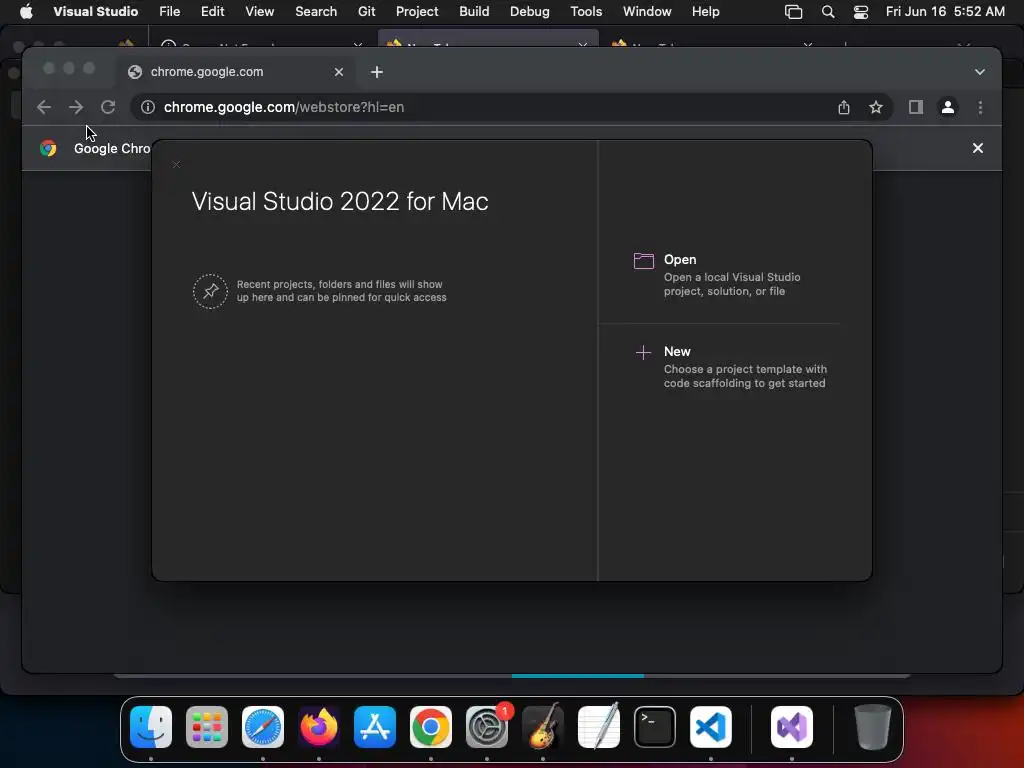
Task: Create a New project from template
Action: (x=730, y=367)
